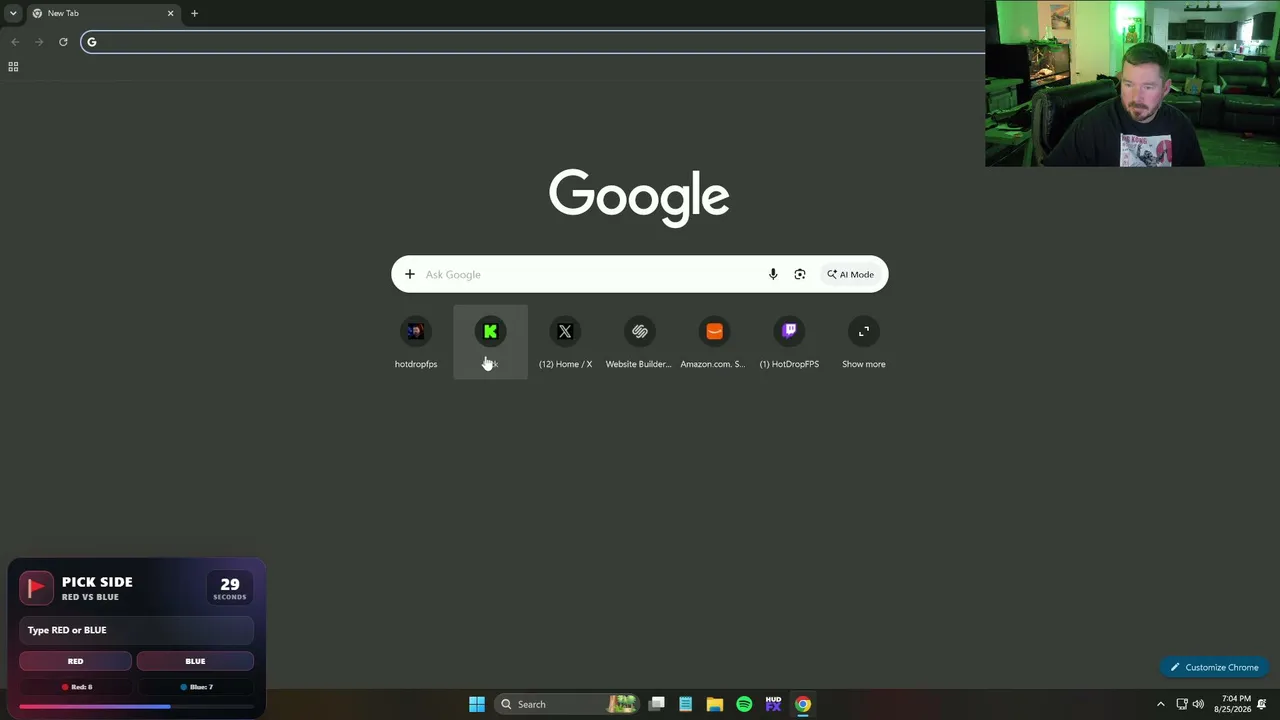
Task: Open the Amazon.com shortcut tile
Action: point(714,342)
